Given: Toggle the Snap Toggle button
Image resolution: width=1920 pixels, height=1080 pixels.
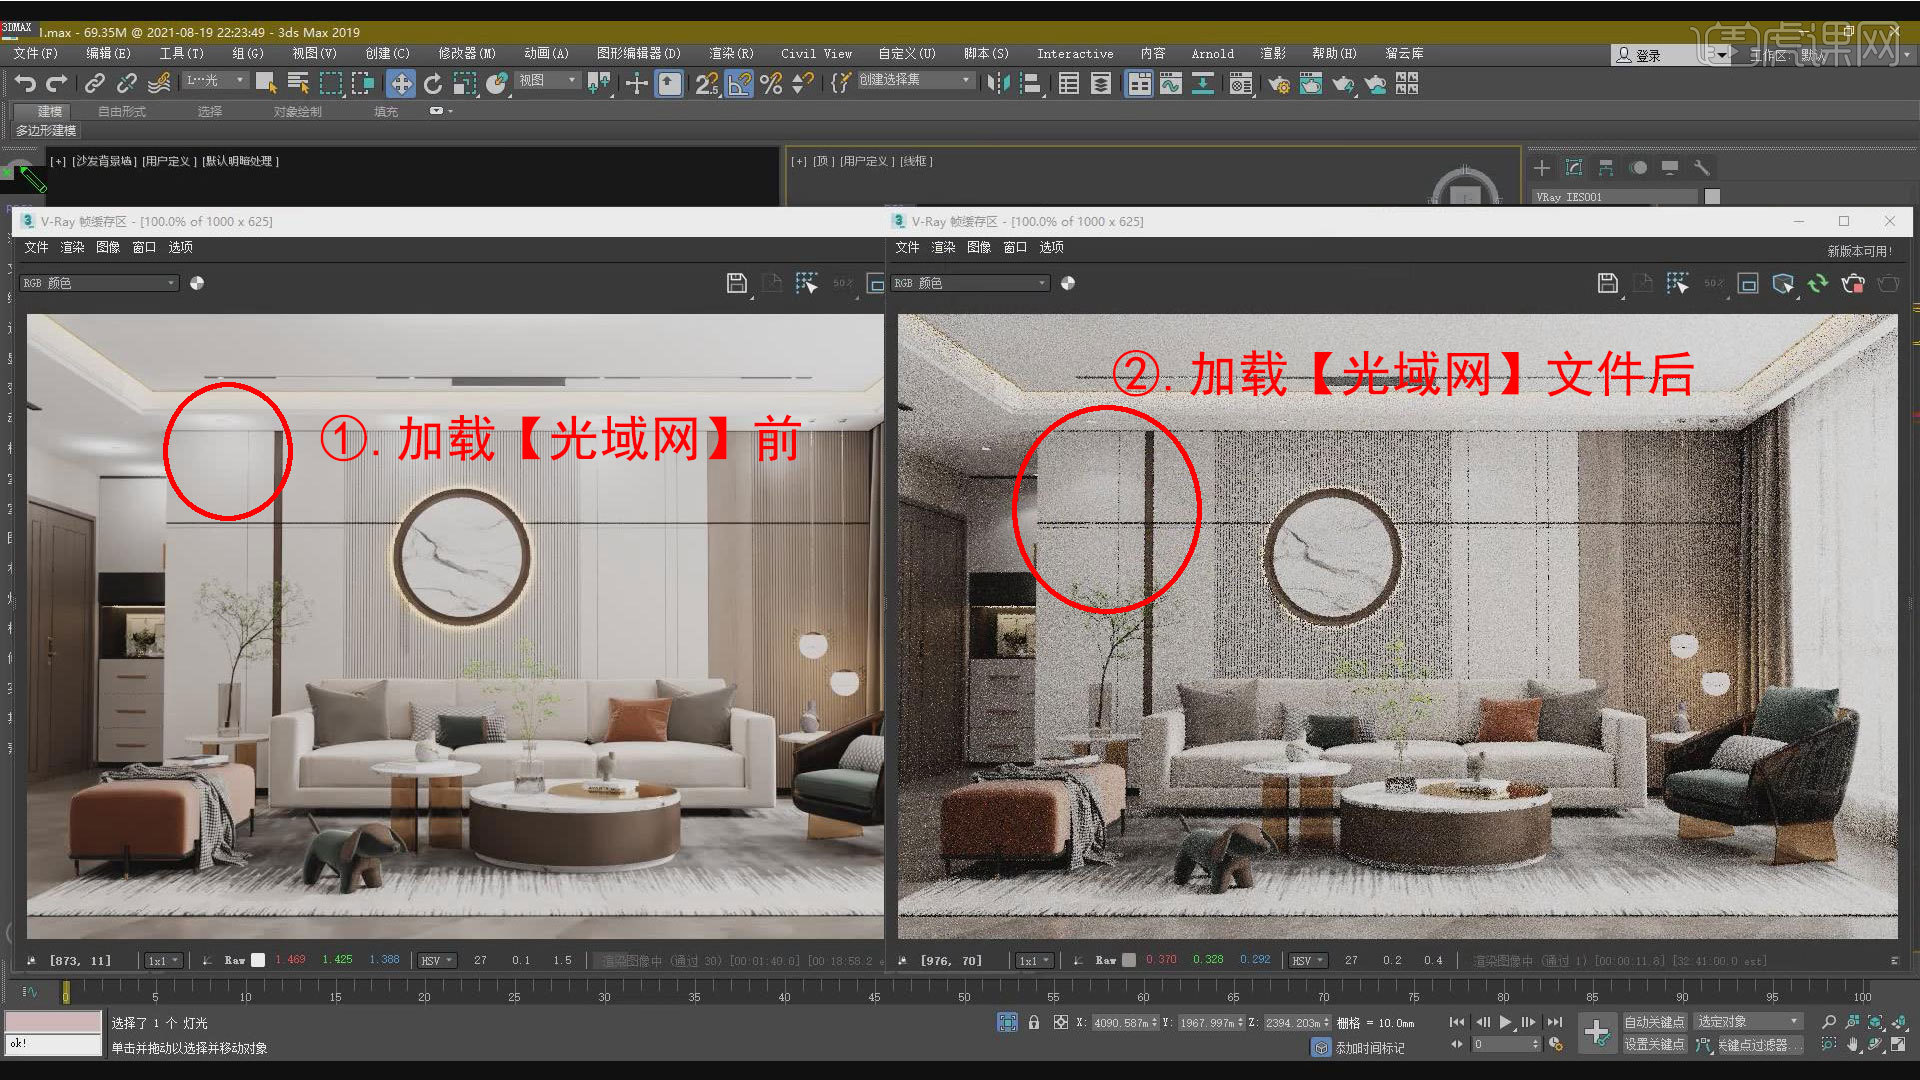Looking at the screenshot, I should tap(707, 85).
